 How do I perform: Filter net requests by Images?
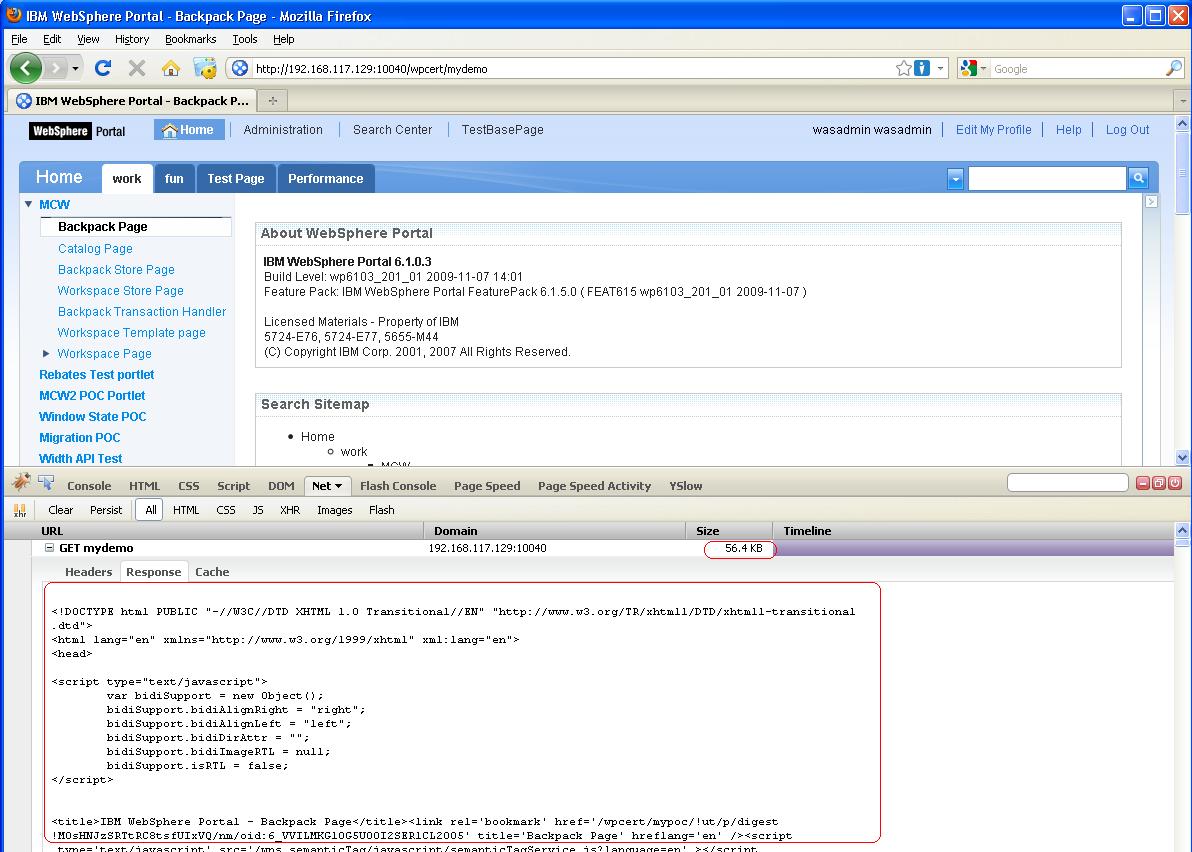click(334, 510)
